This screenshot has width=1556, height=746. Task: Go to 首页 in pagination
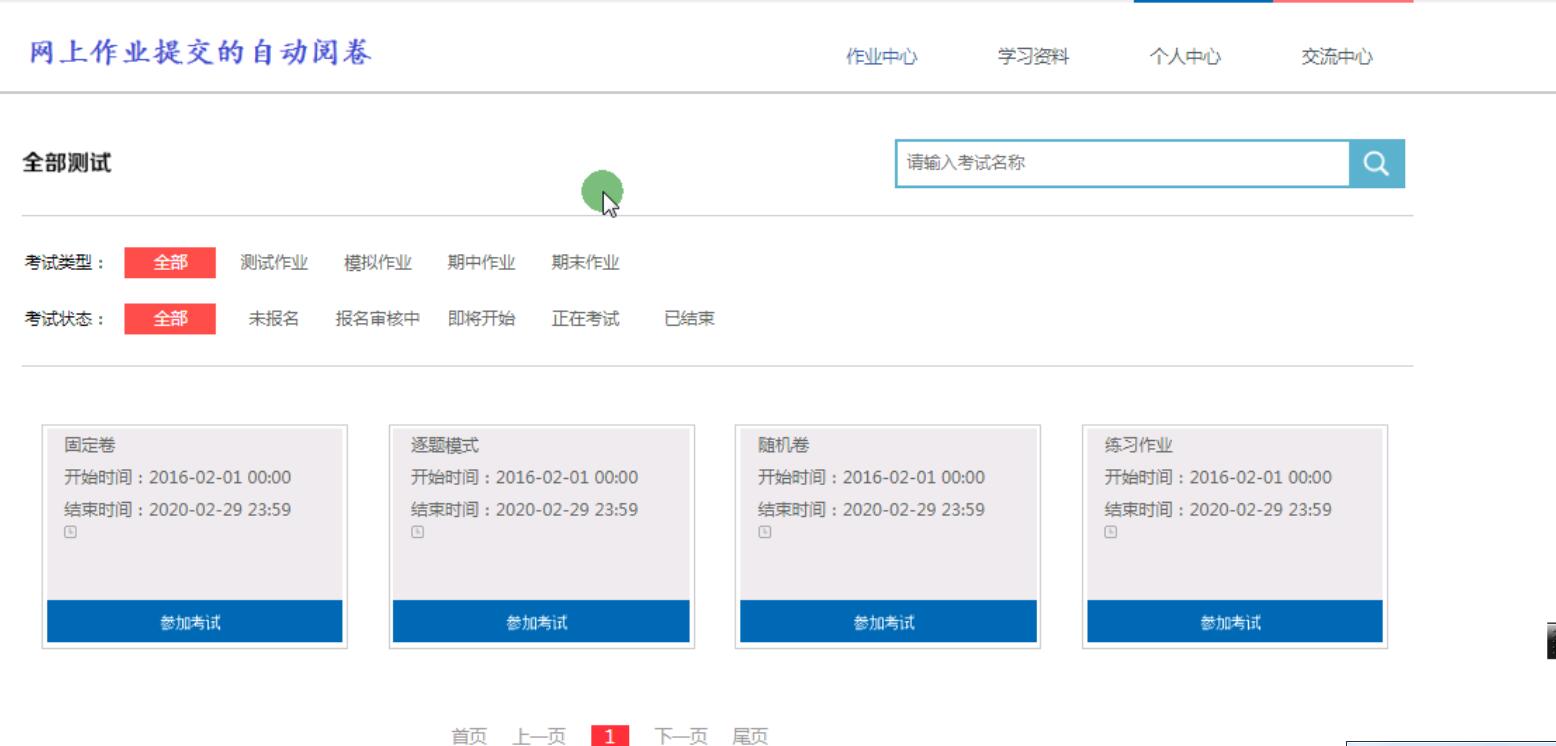pyautogui.click(x=469, y=737)
